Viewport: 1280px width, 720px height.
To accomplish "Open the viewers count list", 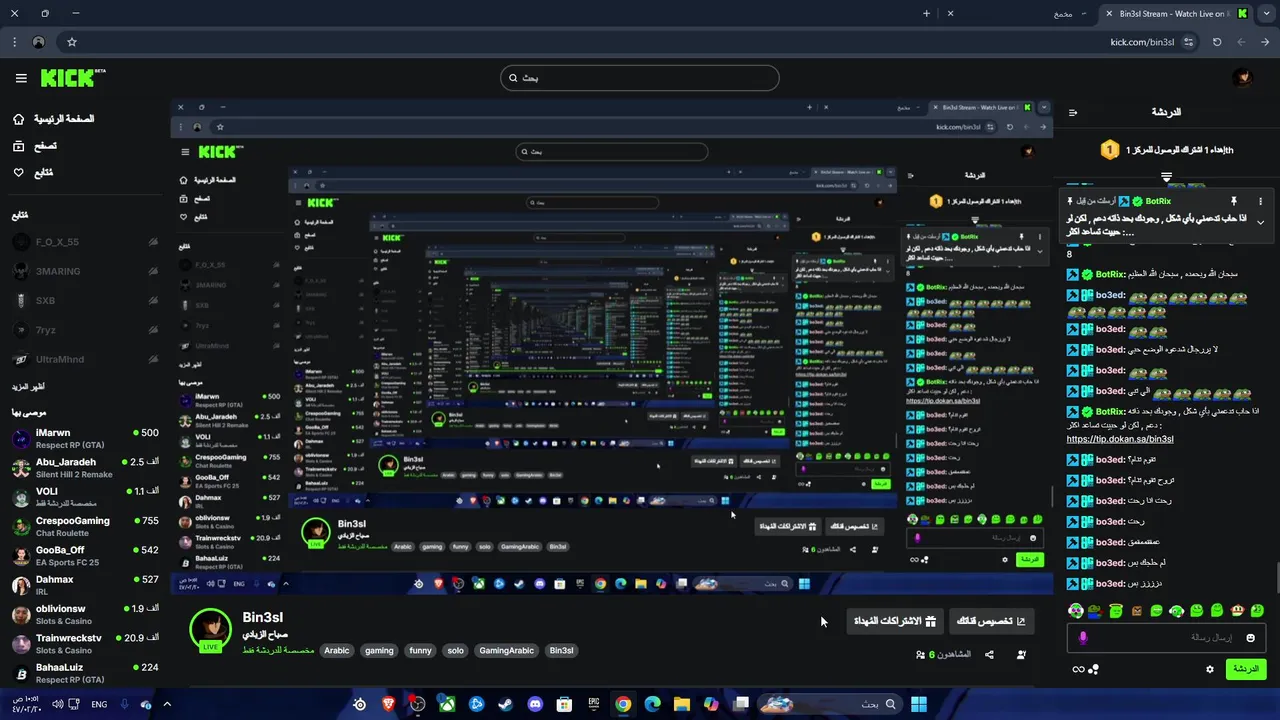I will [x=942, y=655].
